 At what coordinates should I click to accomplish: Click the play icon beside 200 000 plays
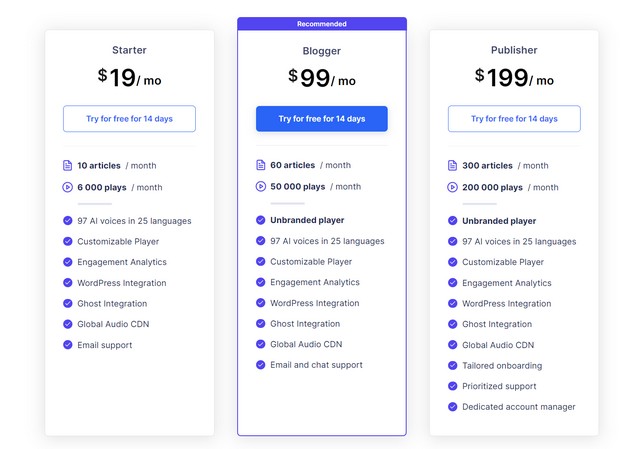coord(452,187)
